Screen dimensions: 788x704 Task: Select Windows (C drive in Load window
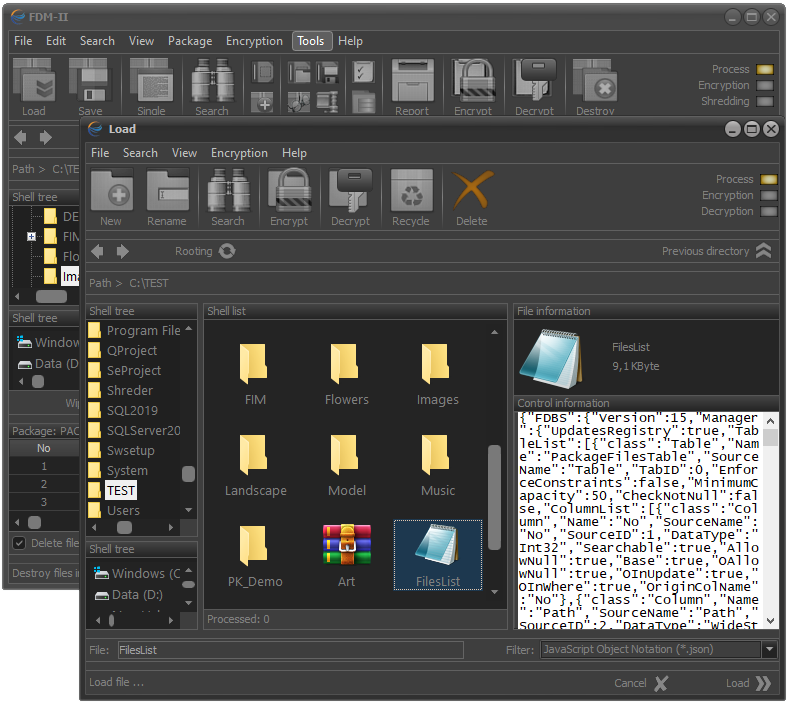point(137,573)
